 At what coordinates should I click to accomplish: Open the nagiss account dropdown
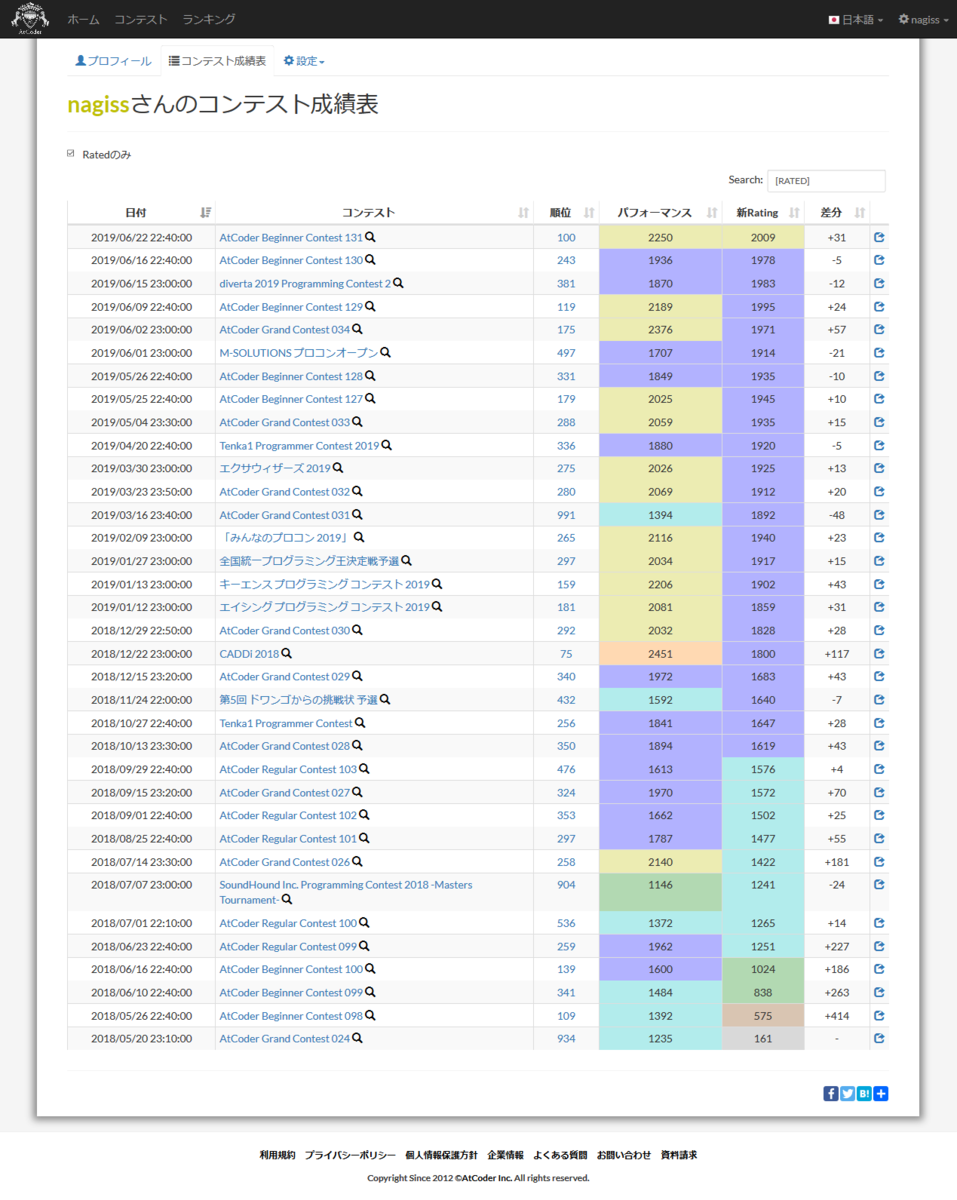click(x=924, y=19)
